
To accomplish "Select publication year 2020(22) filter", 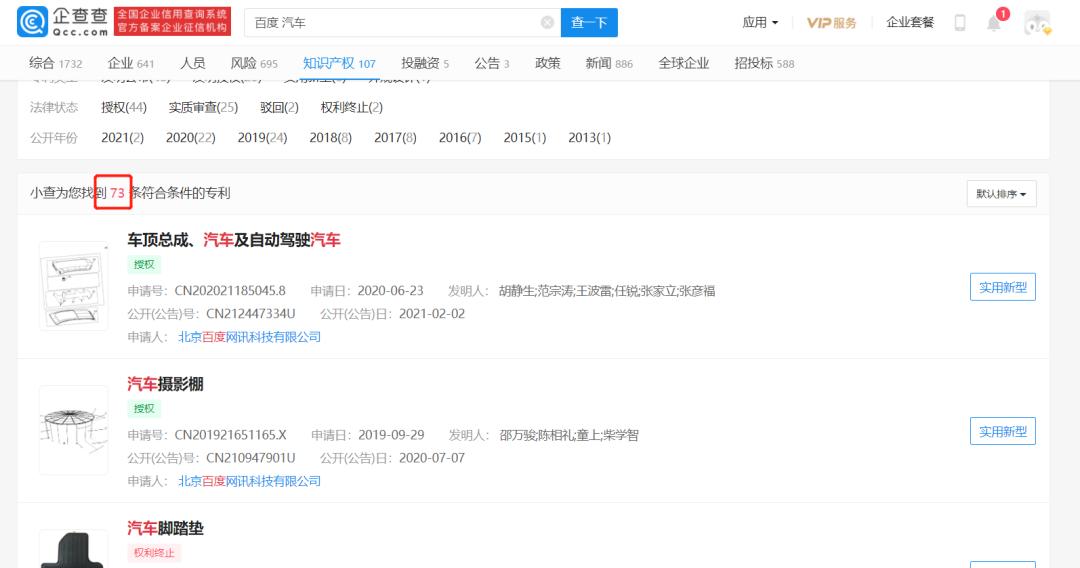I will (190, 137).
